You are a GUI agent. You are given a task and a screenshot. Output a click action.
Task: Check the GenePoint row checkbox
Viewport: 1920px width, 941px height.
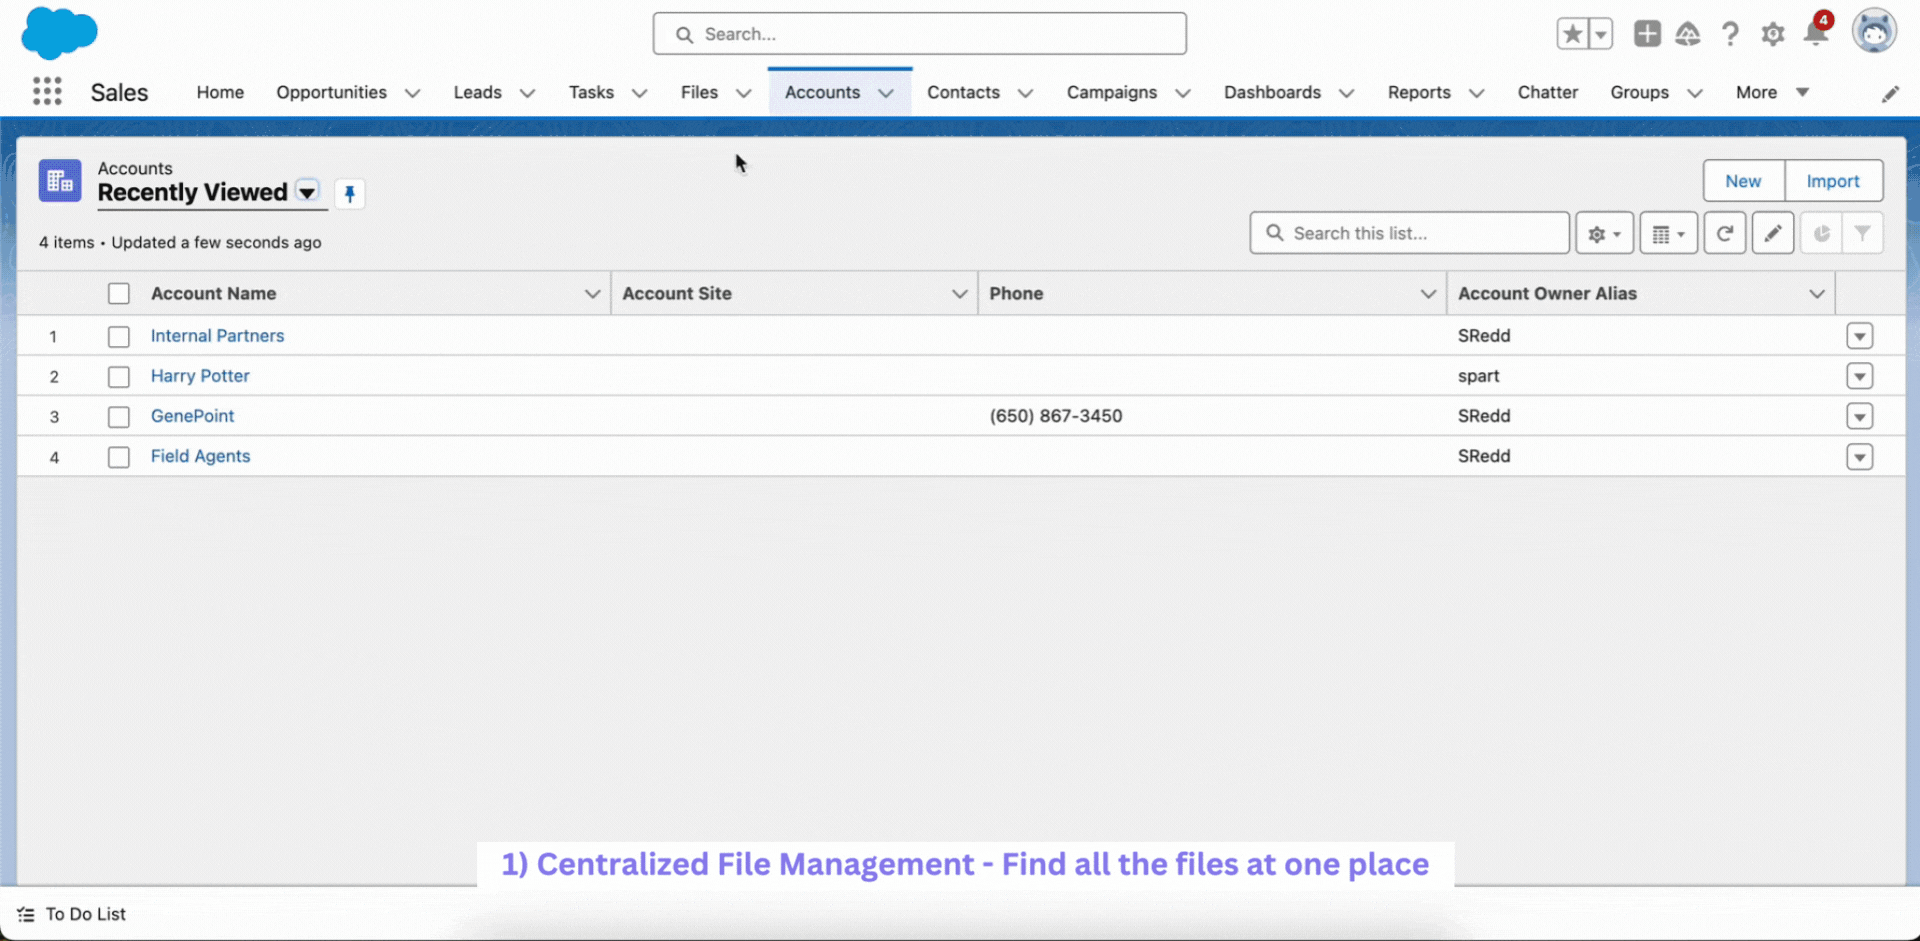coord(119,416)
